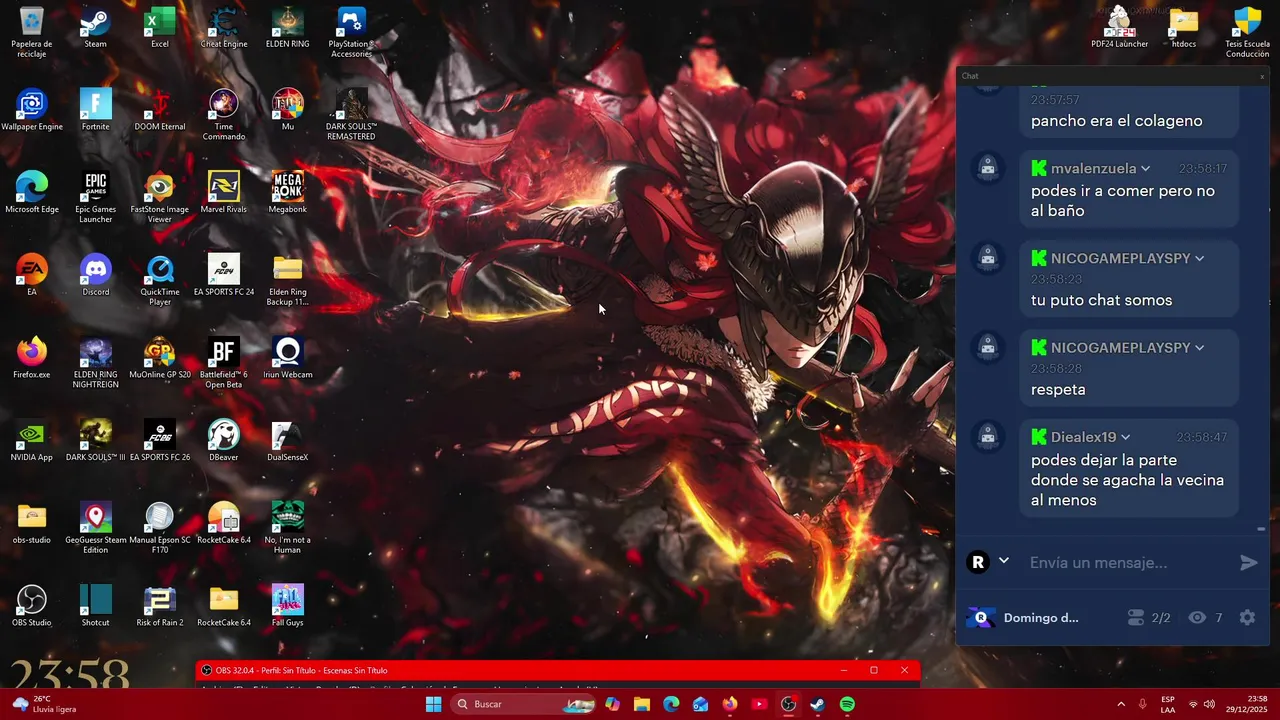1280x720 pixels.
Task: Launch Excel from the desktop
Action: 160,28
